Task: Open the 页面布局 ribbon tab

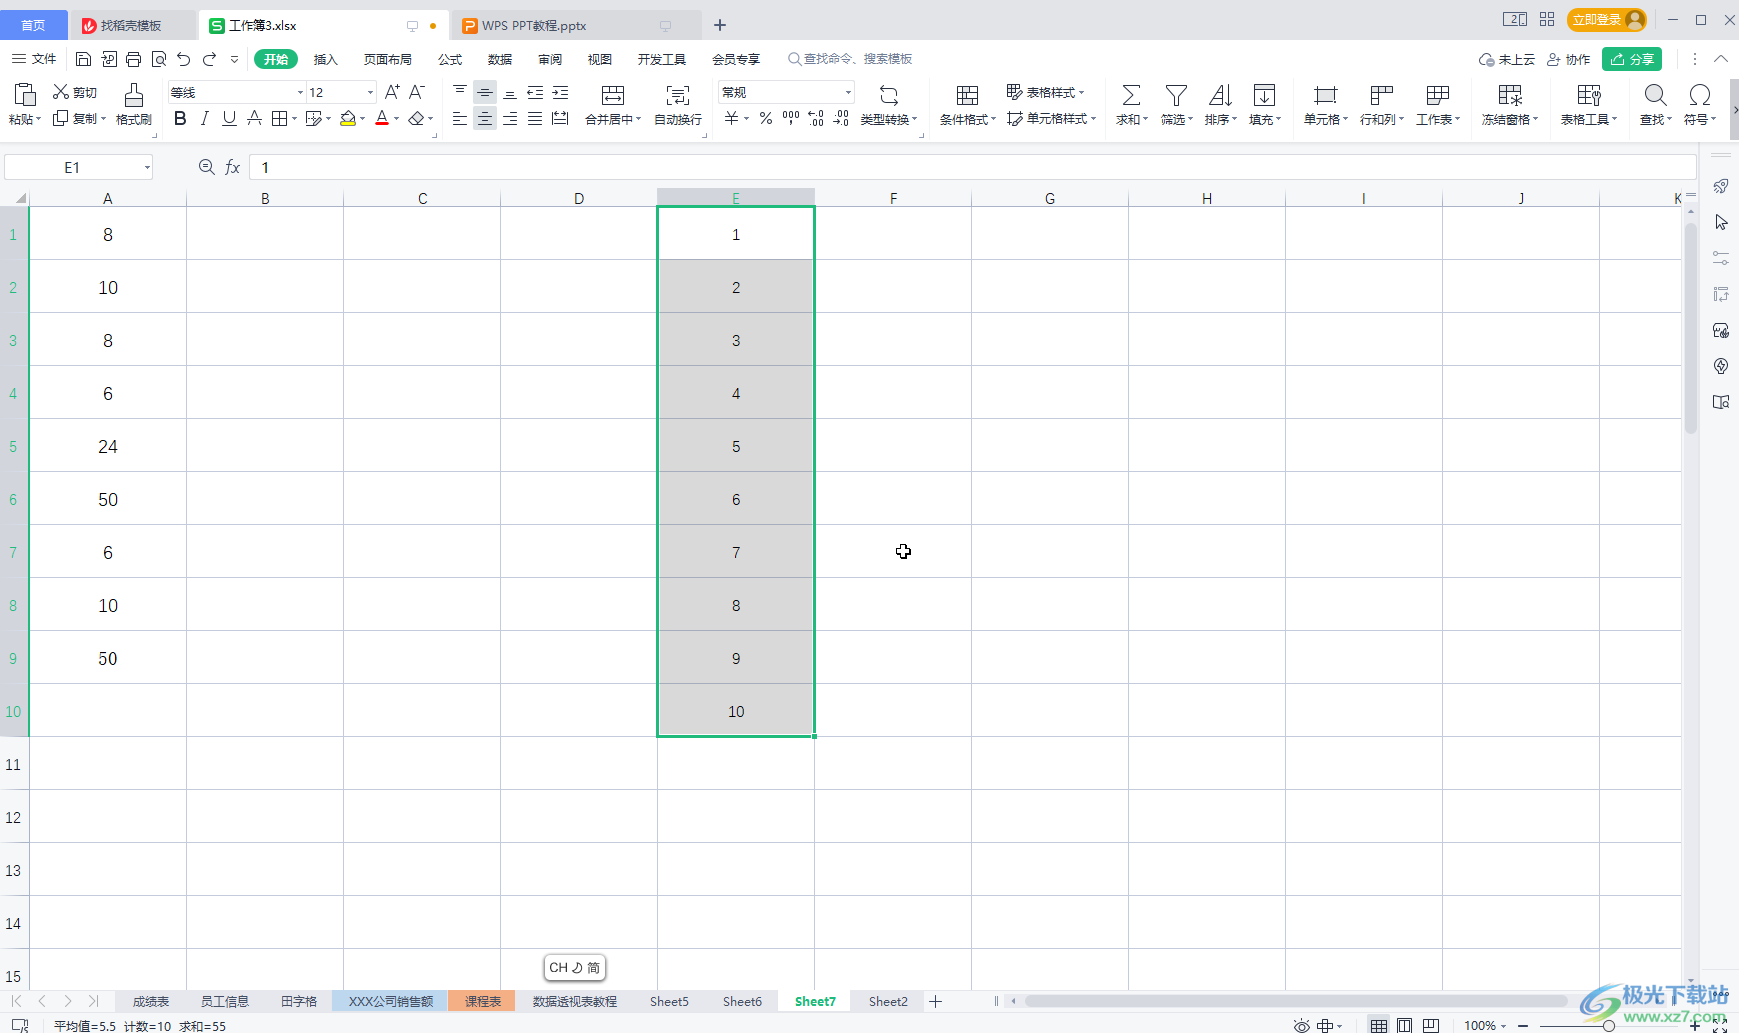Action: click(x=388, y=59)
